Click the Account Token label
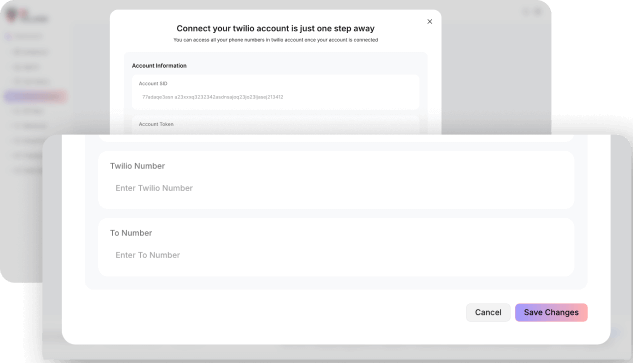Viewport: 633px width, 363px height. pyautogui.click(x=156, y=124)
